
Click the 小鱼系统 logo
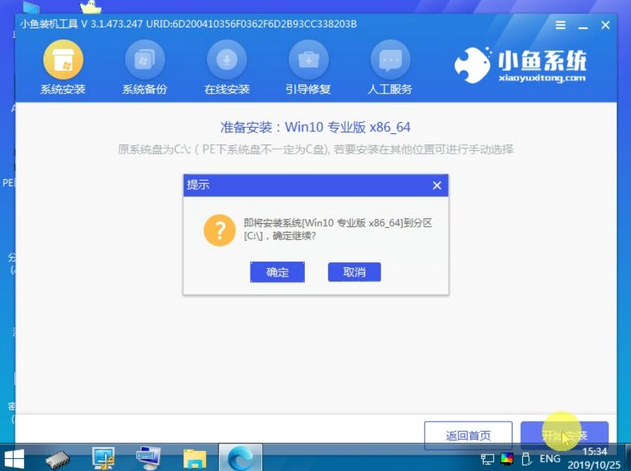[x=520, y=65]
